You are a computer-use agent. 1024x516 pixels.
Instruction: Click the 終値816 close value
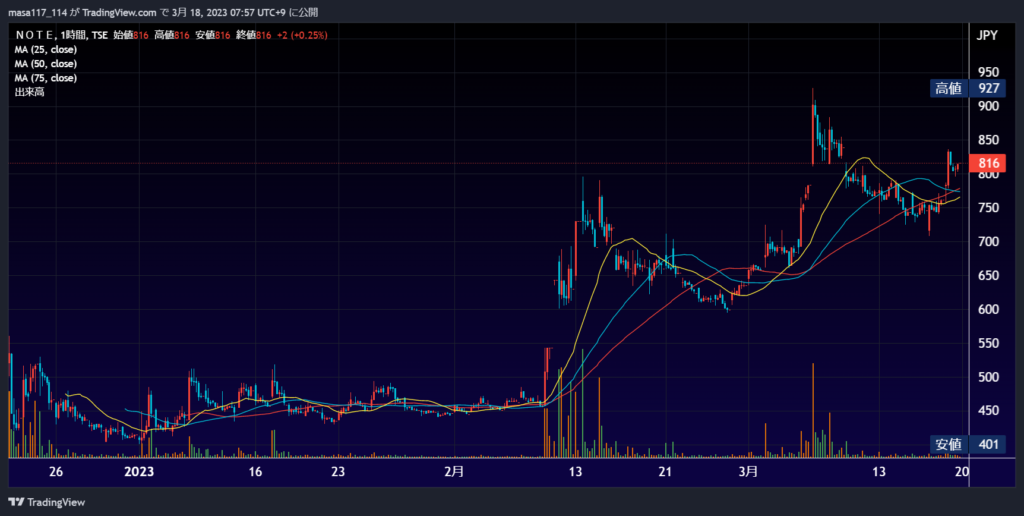(x=253, y=35)
